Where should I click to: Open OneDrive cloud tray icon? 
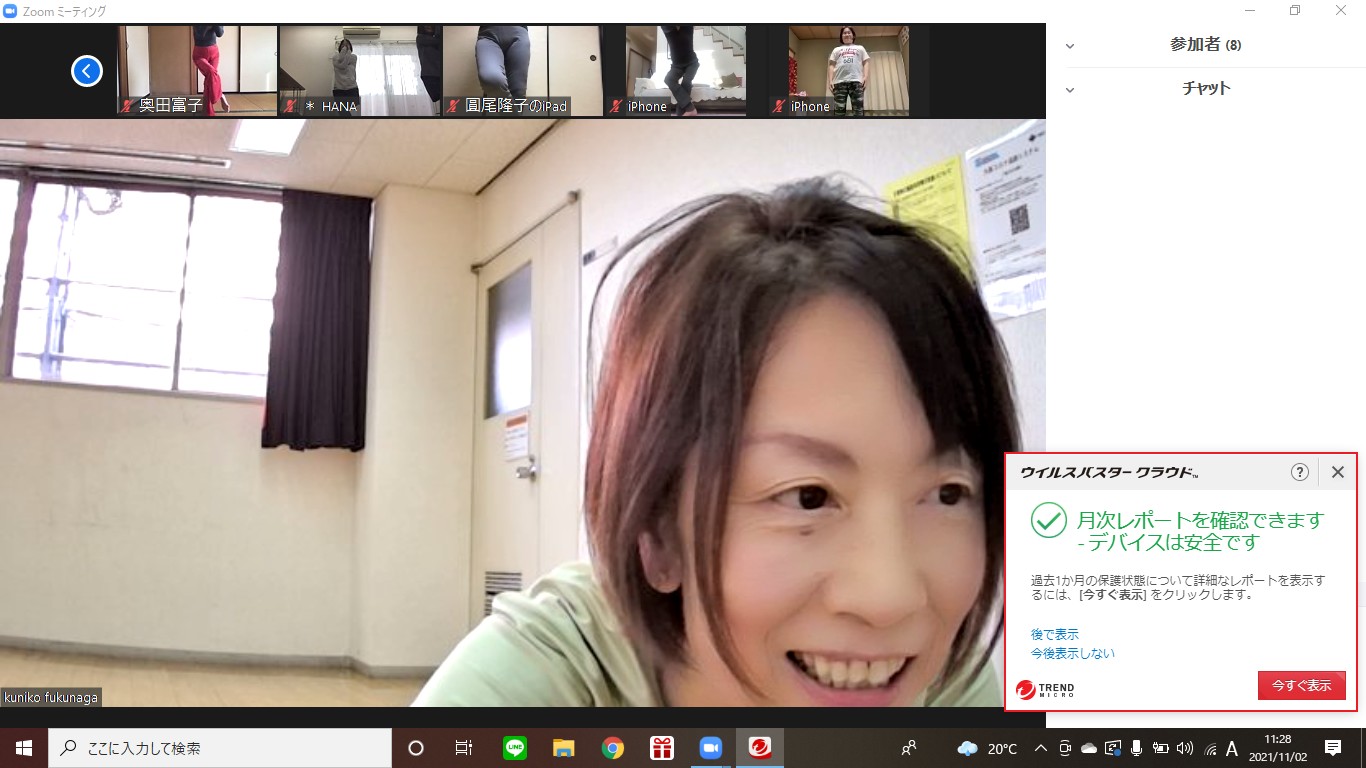pos(1089,748)
